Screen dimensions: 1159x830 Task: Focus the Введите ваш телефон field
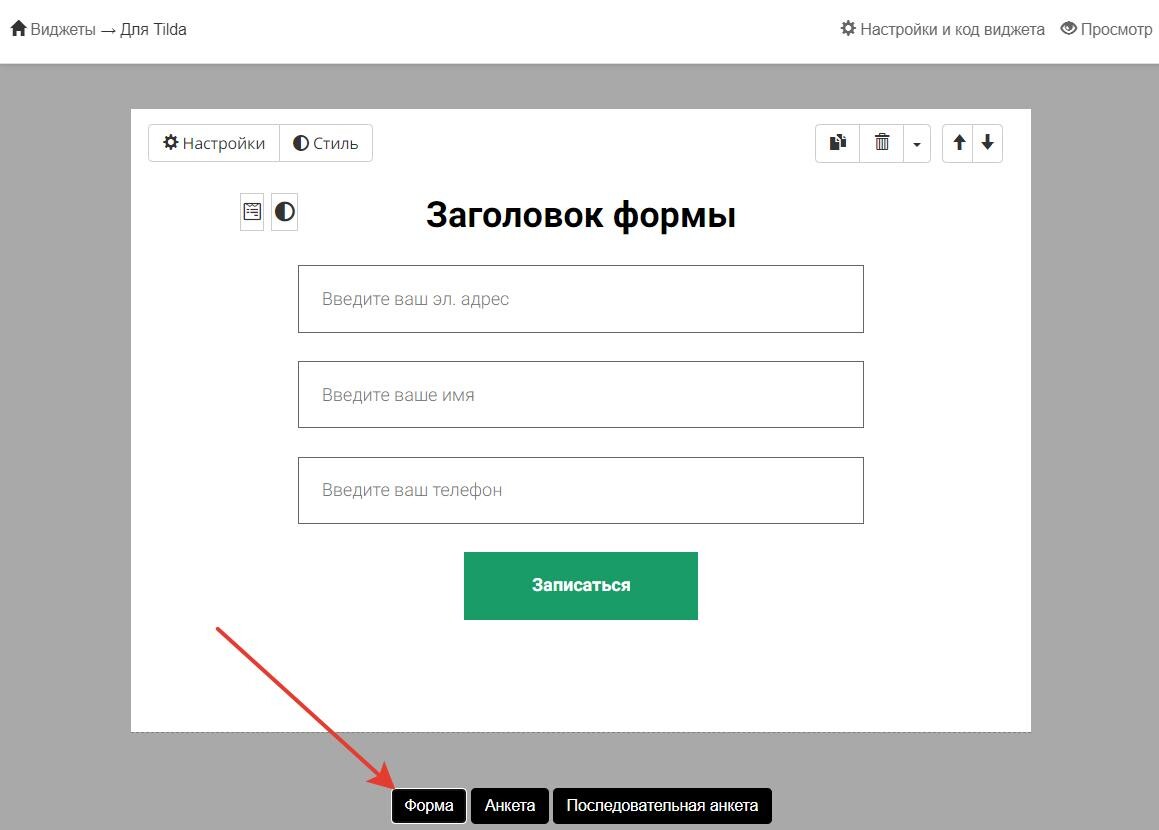581,490
